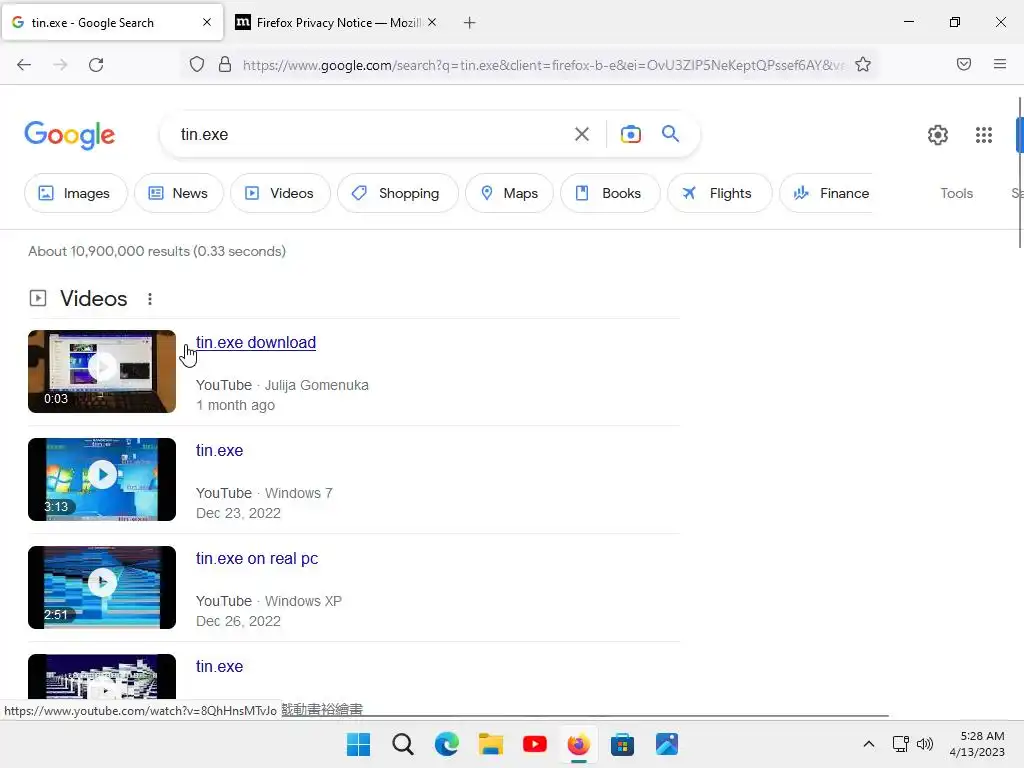Click the 'Dec 23, 2022' date text

click(x=238, y=513)
